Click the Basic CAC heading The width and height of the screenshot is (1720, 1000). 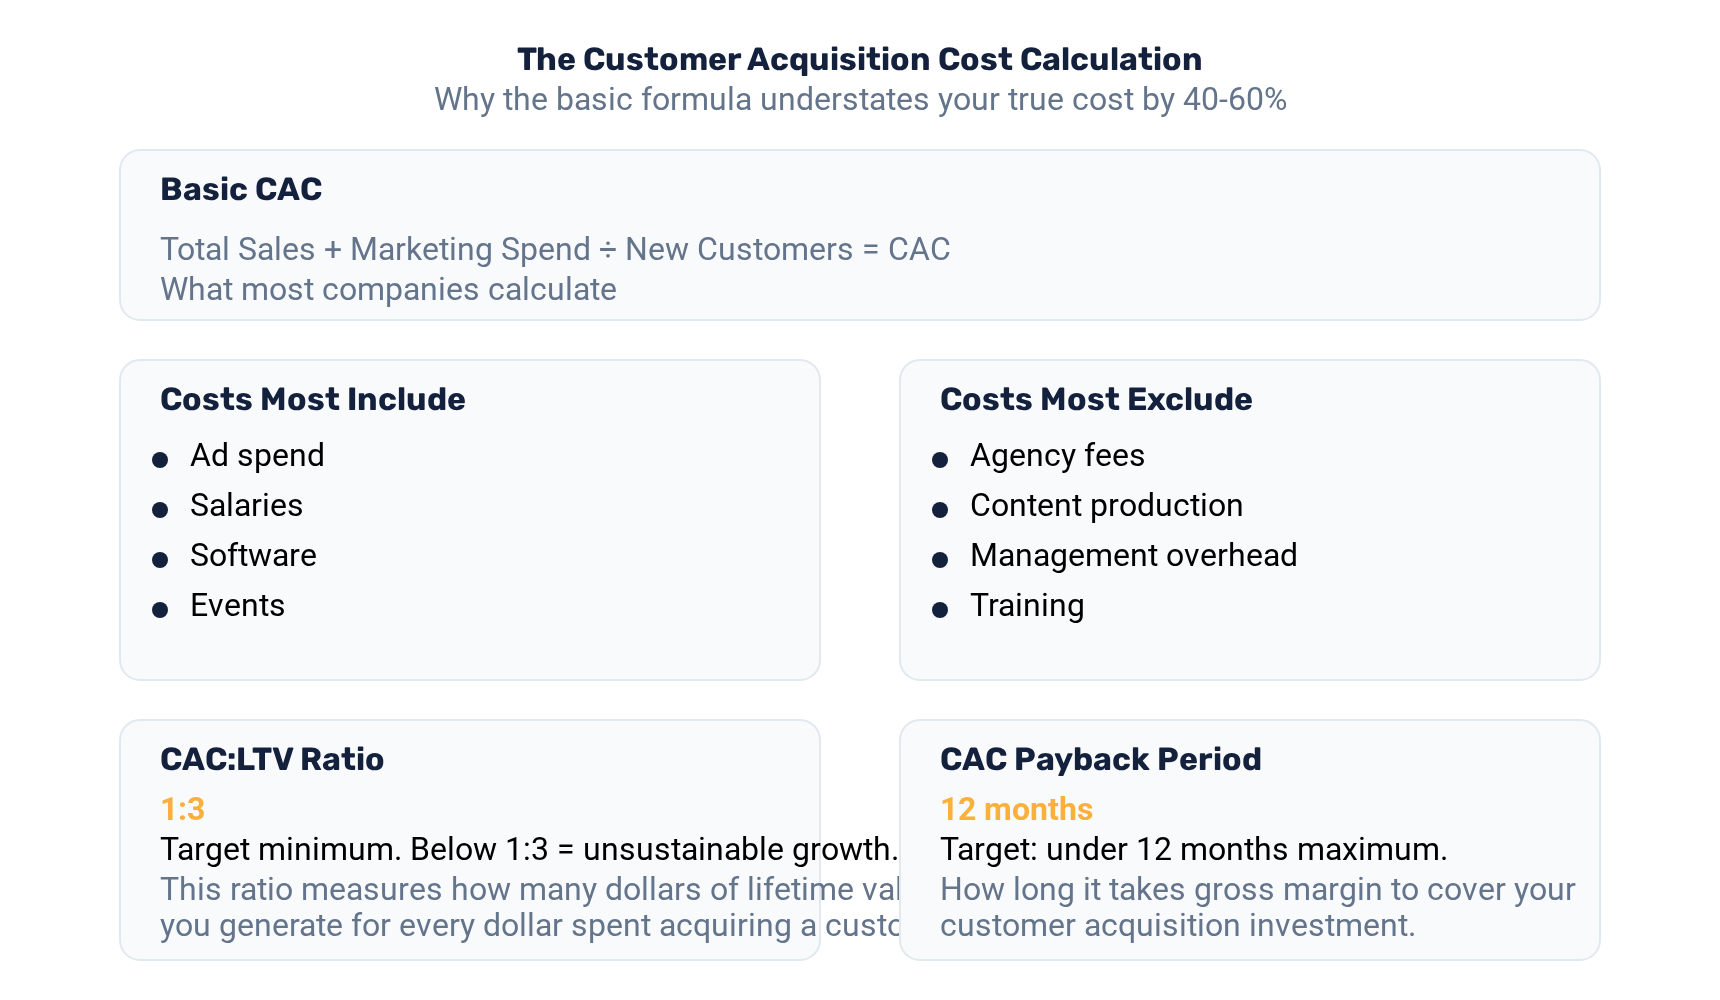click(x=241, y=190)
